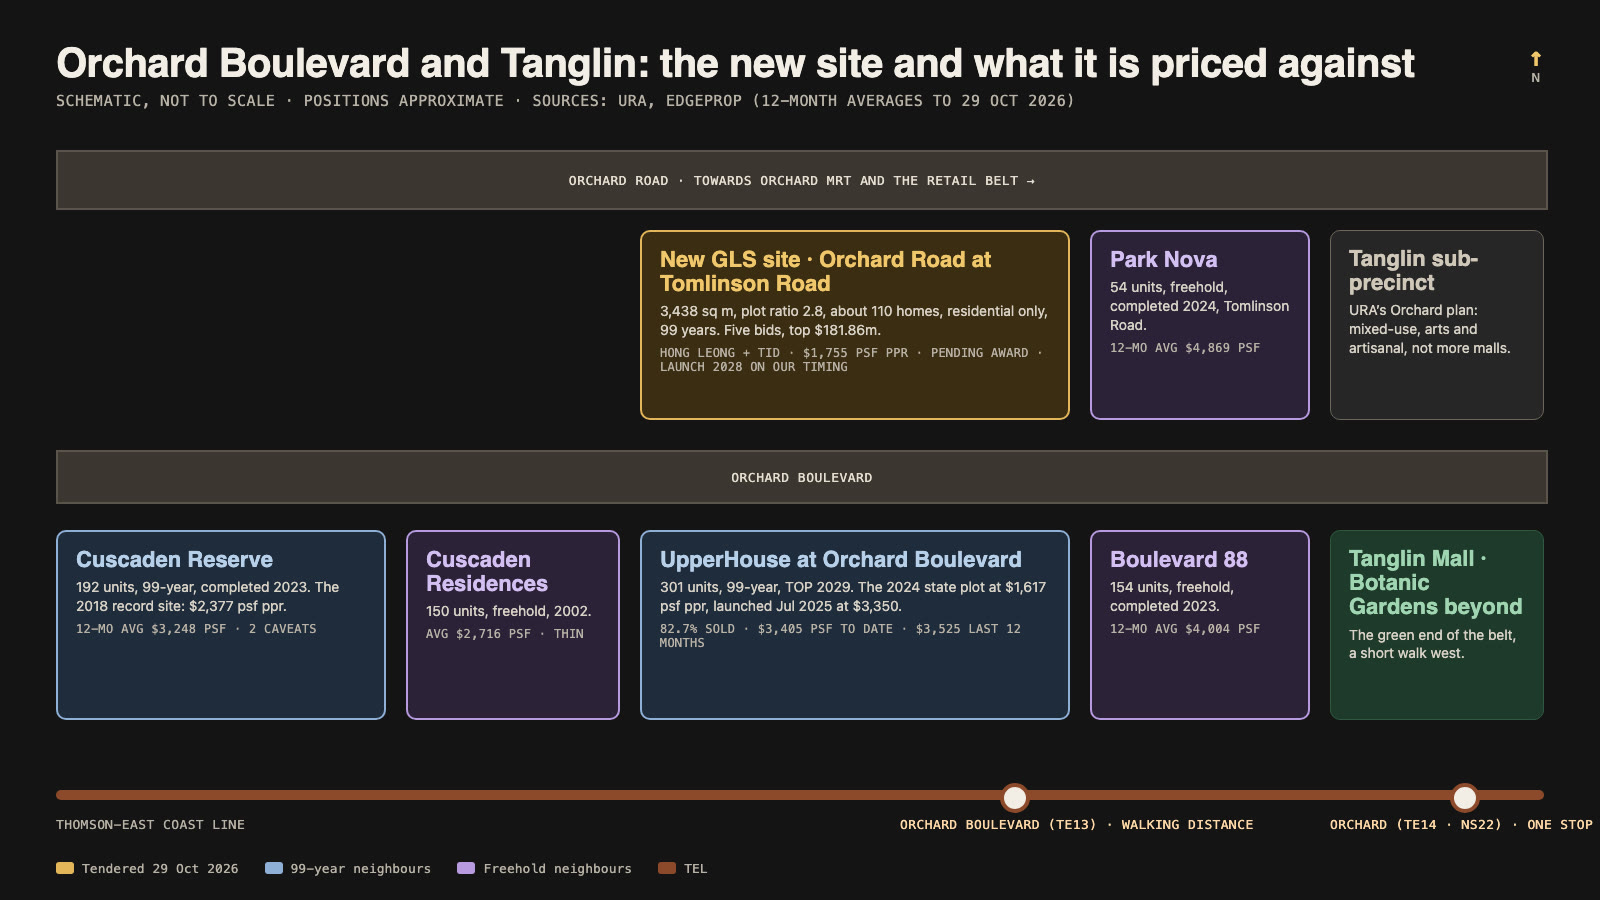The width and height of the screenshot is (1600, 900).
Task: Click the Orchard Road retail belt label
Action: pos(802,181)
